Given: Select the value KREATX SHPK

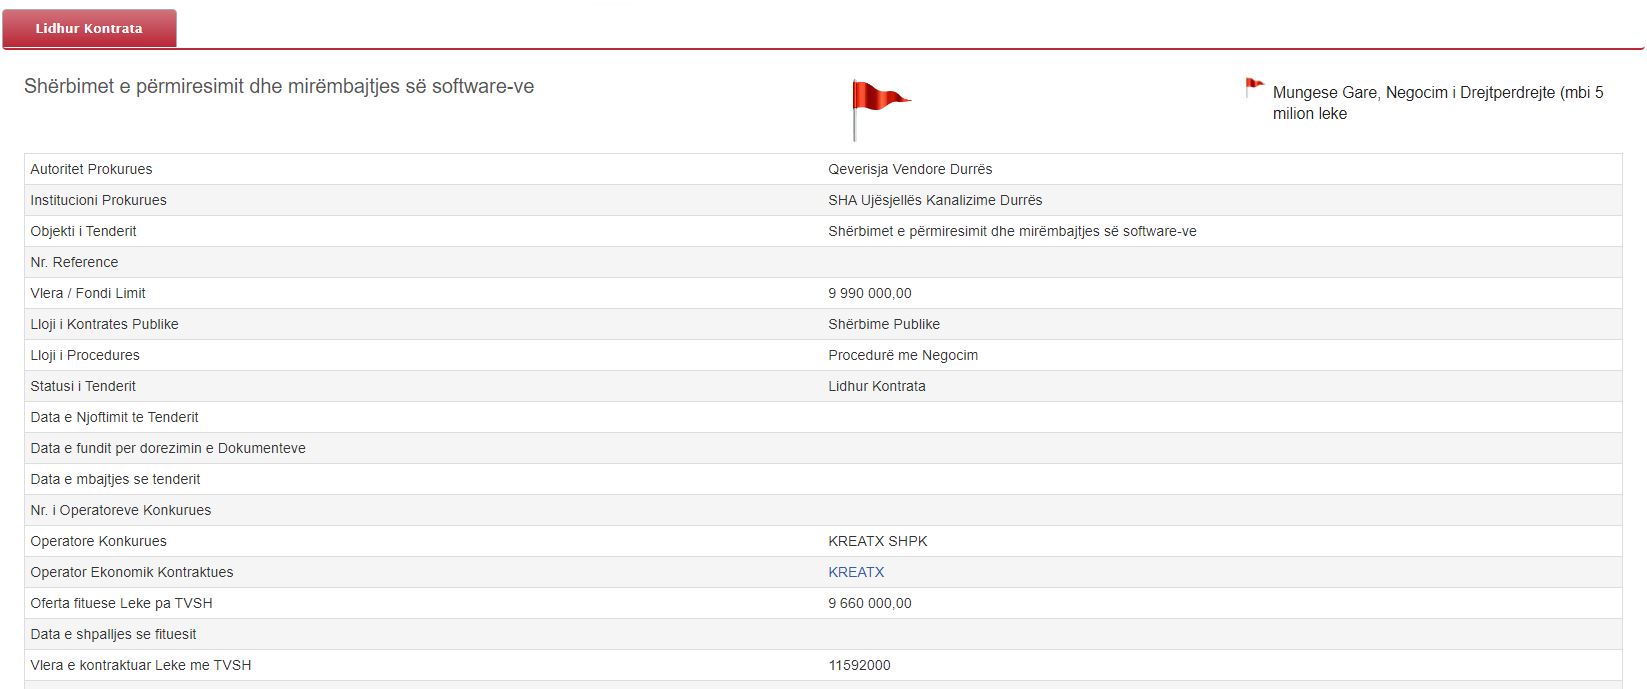Looking at the screenshot, I should 878,541.
